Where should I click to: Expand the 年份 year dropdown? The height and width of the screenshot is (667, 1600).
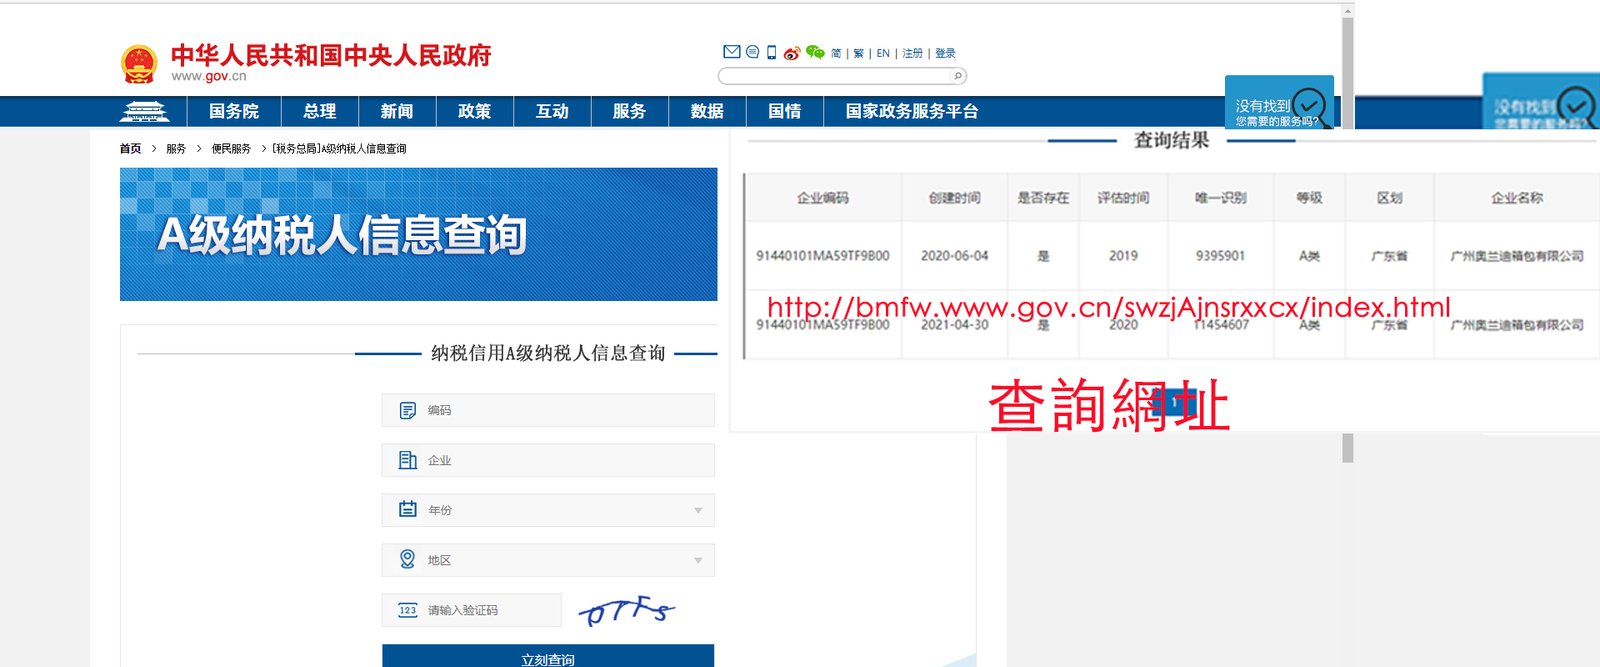[x=548, y=510]
